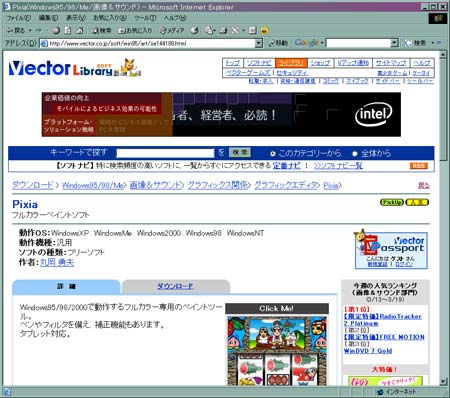Expand the Google logo menu arrow

[x=322, y=43]
